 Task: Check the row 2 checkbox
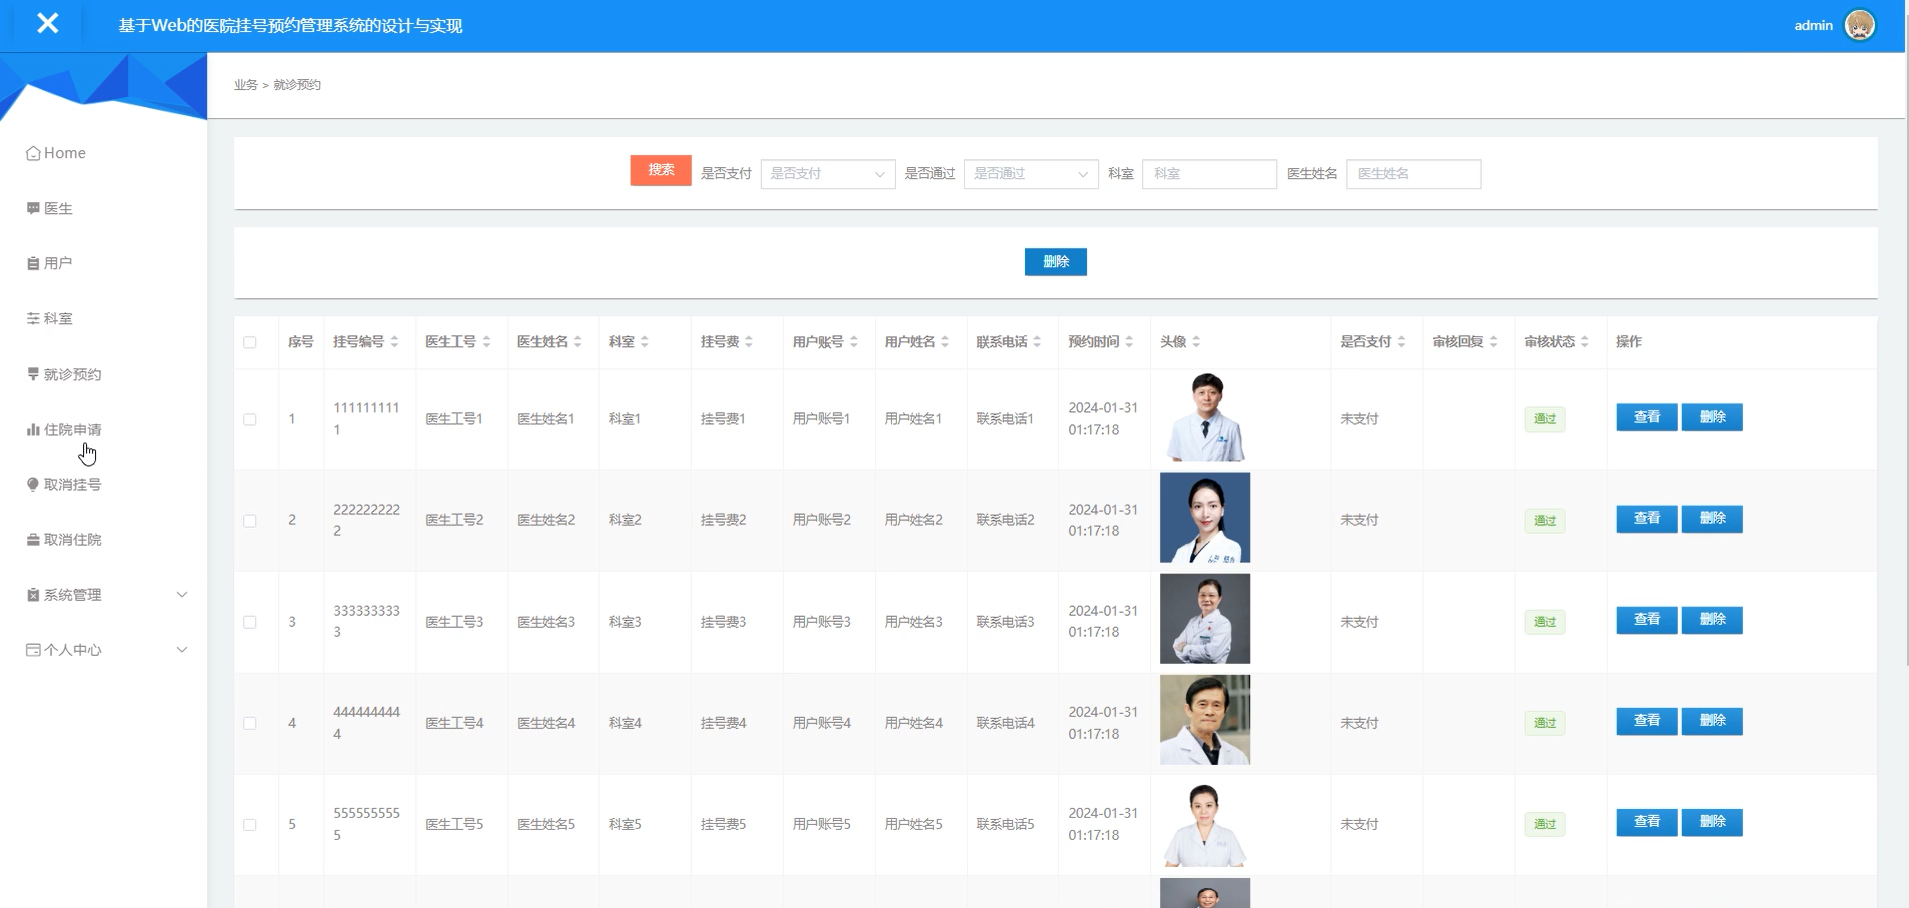pyautogui.click(x=250, y=521)
